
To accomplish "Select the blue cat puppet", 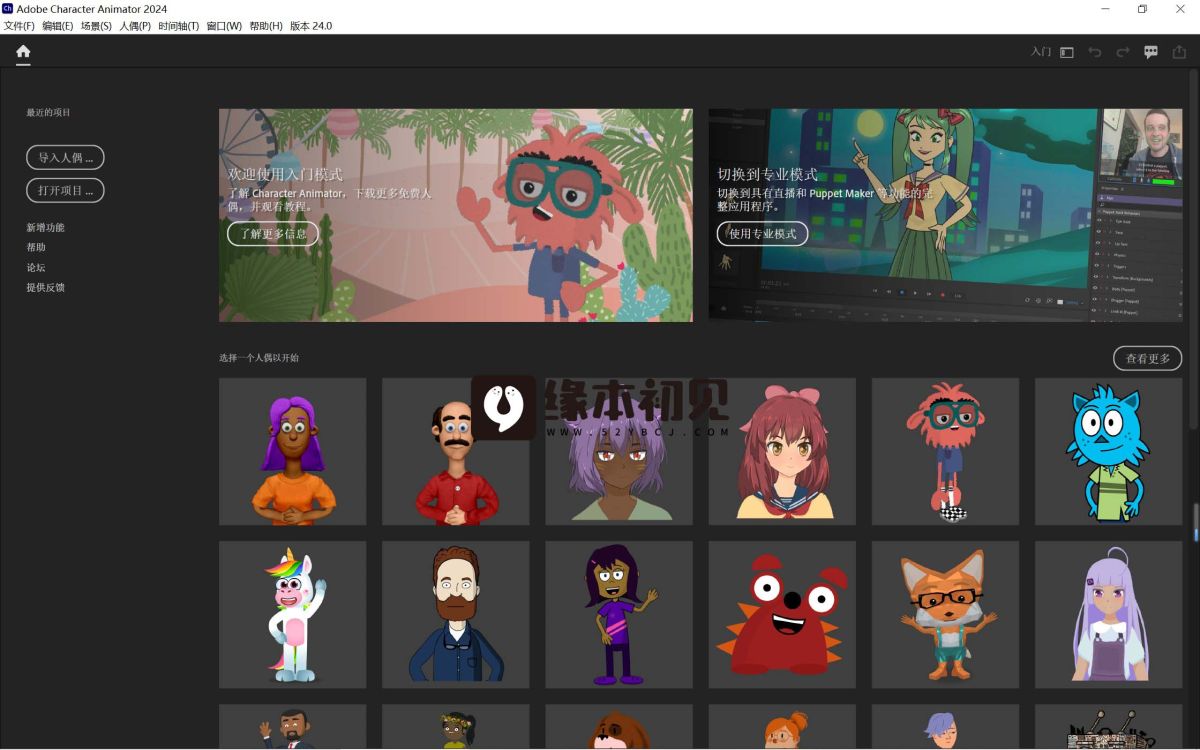I will pyautogui.click(x=1108, y=452).
